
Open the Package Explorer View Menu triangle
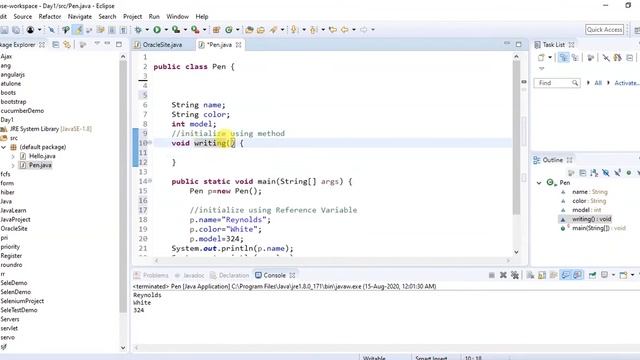coord(97,43)
